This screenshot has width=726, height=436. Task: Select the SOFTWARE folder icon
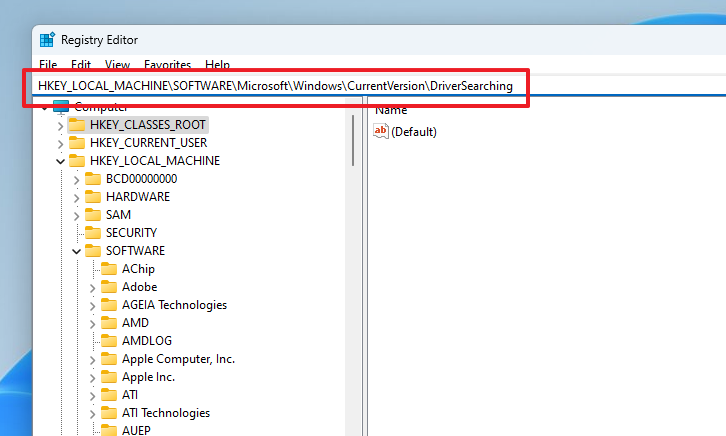pyautogui.click(x=93, y=251)
